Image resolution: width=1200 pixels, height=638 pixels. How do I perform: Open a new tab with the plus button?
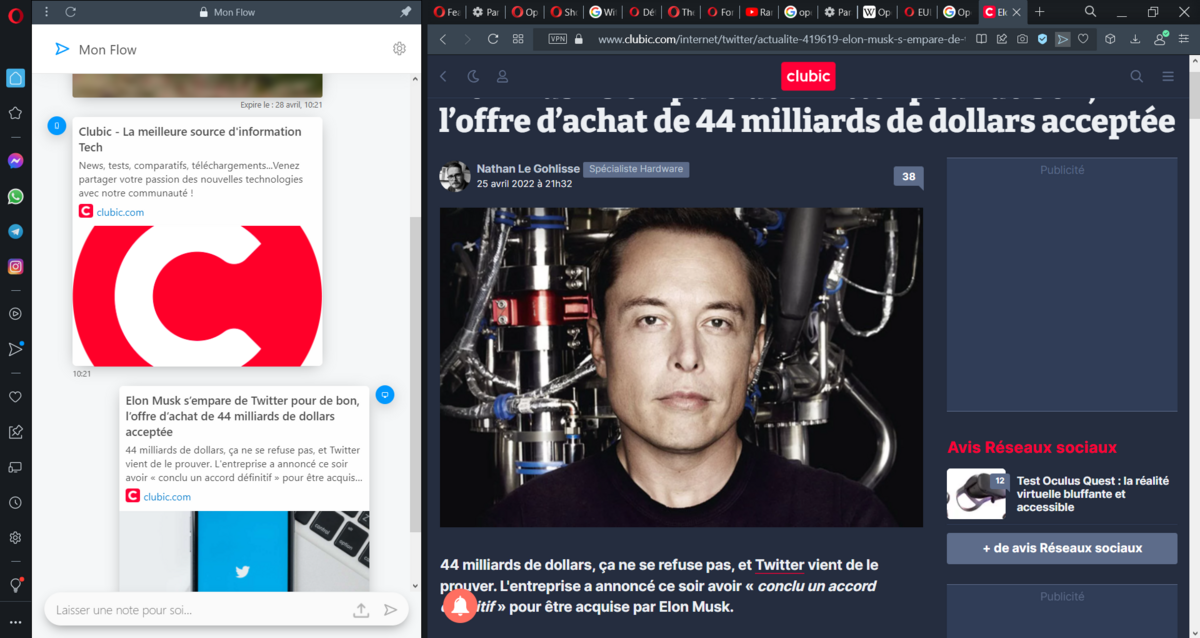coord(1040,12)
